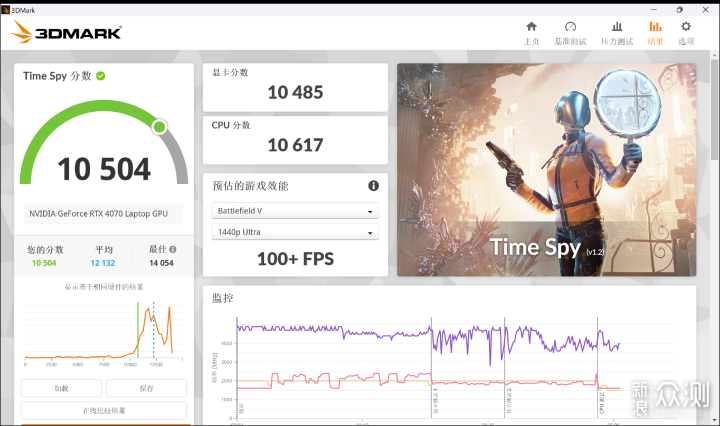
Task: Click the green validation checkmark beside Time Spy
Action: [101, 76]
